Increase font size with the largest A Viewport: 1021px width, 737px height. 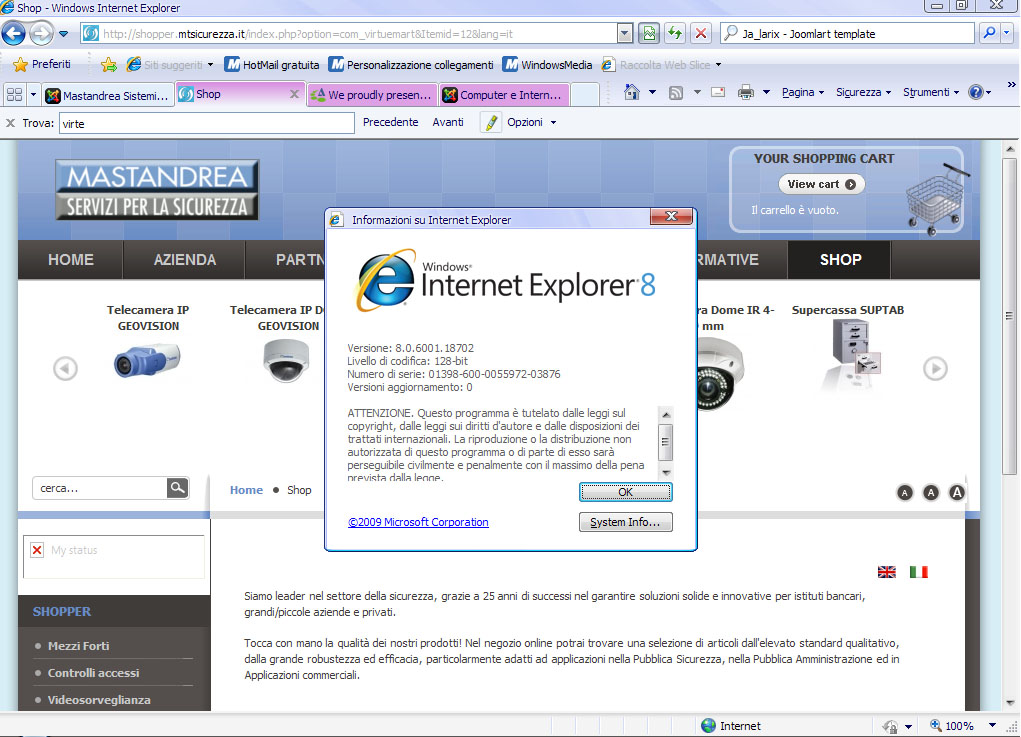[x=957, y=493]
